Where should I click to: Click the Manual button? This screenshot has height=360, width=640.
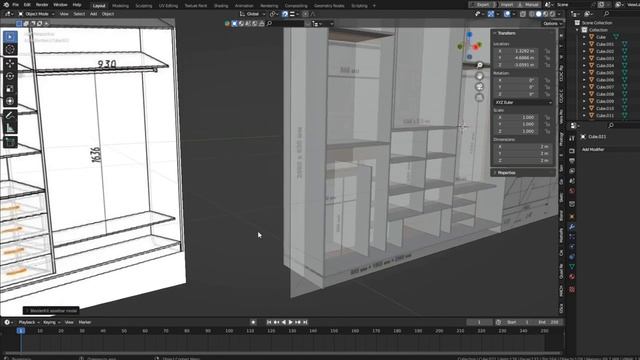(529, 4)
